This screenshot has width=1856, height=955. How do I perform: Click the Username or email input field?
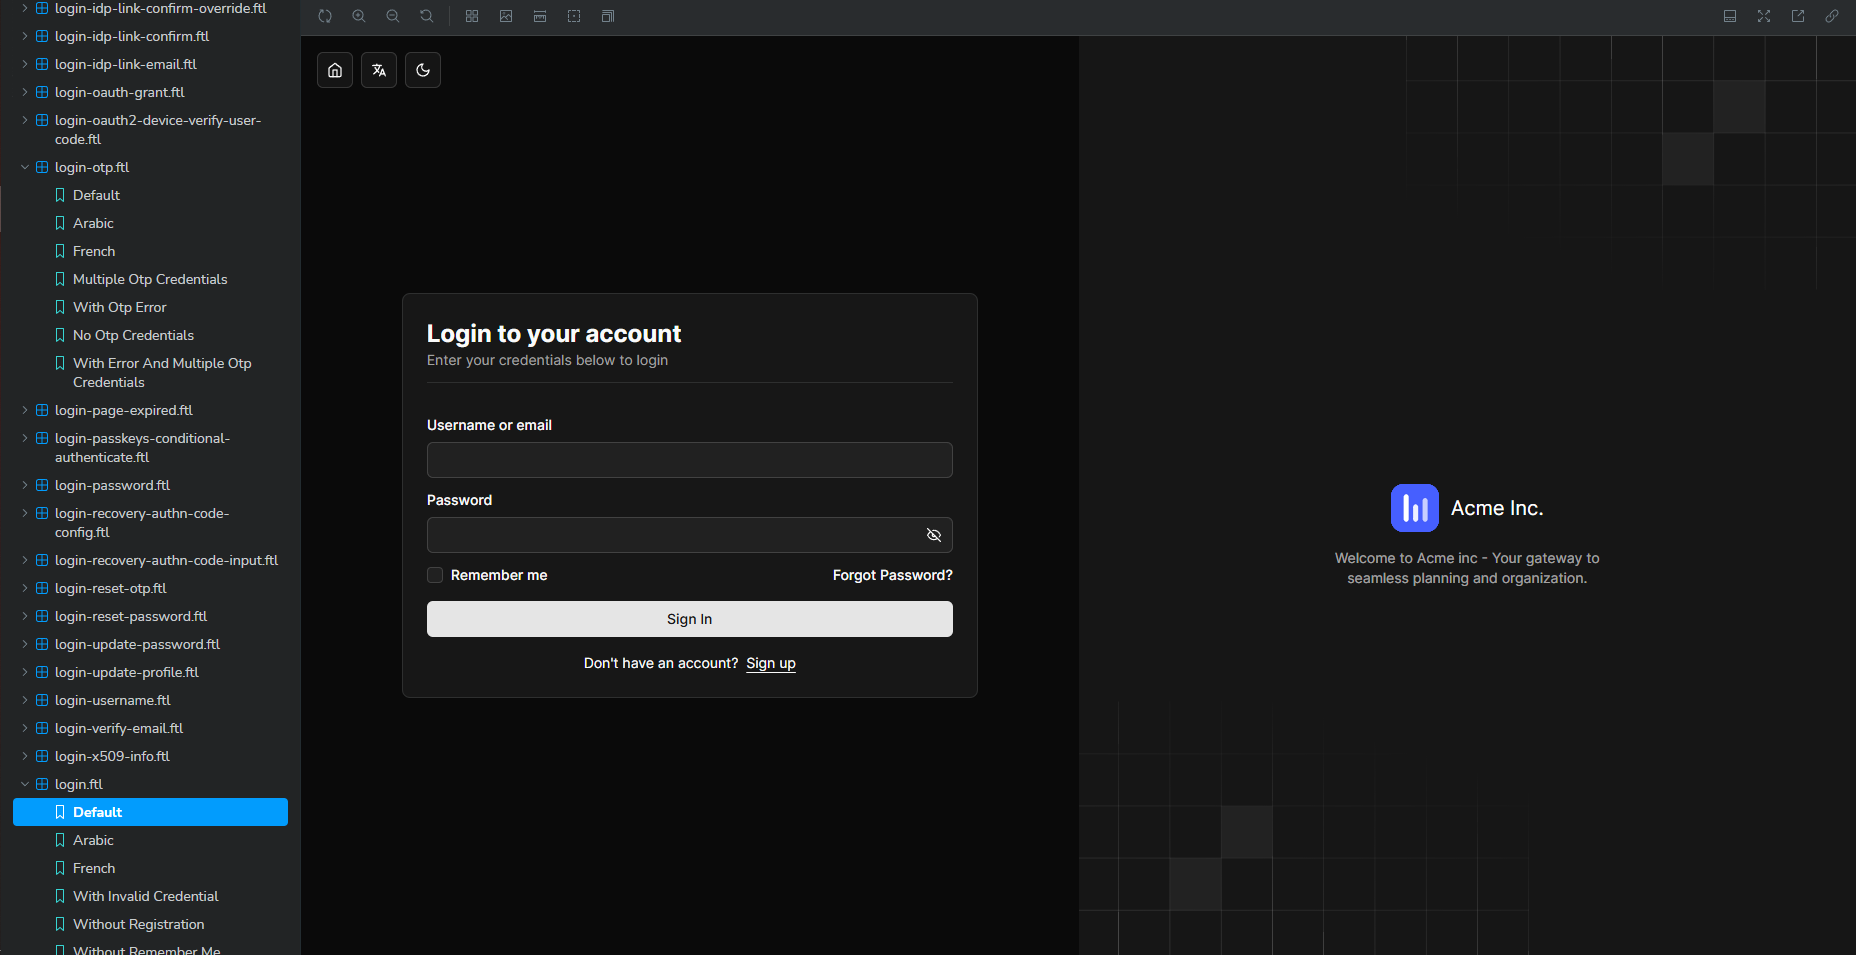[689, 460]
